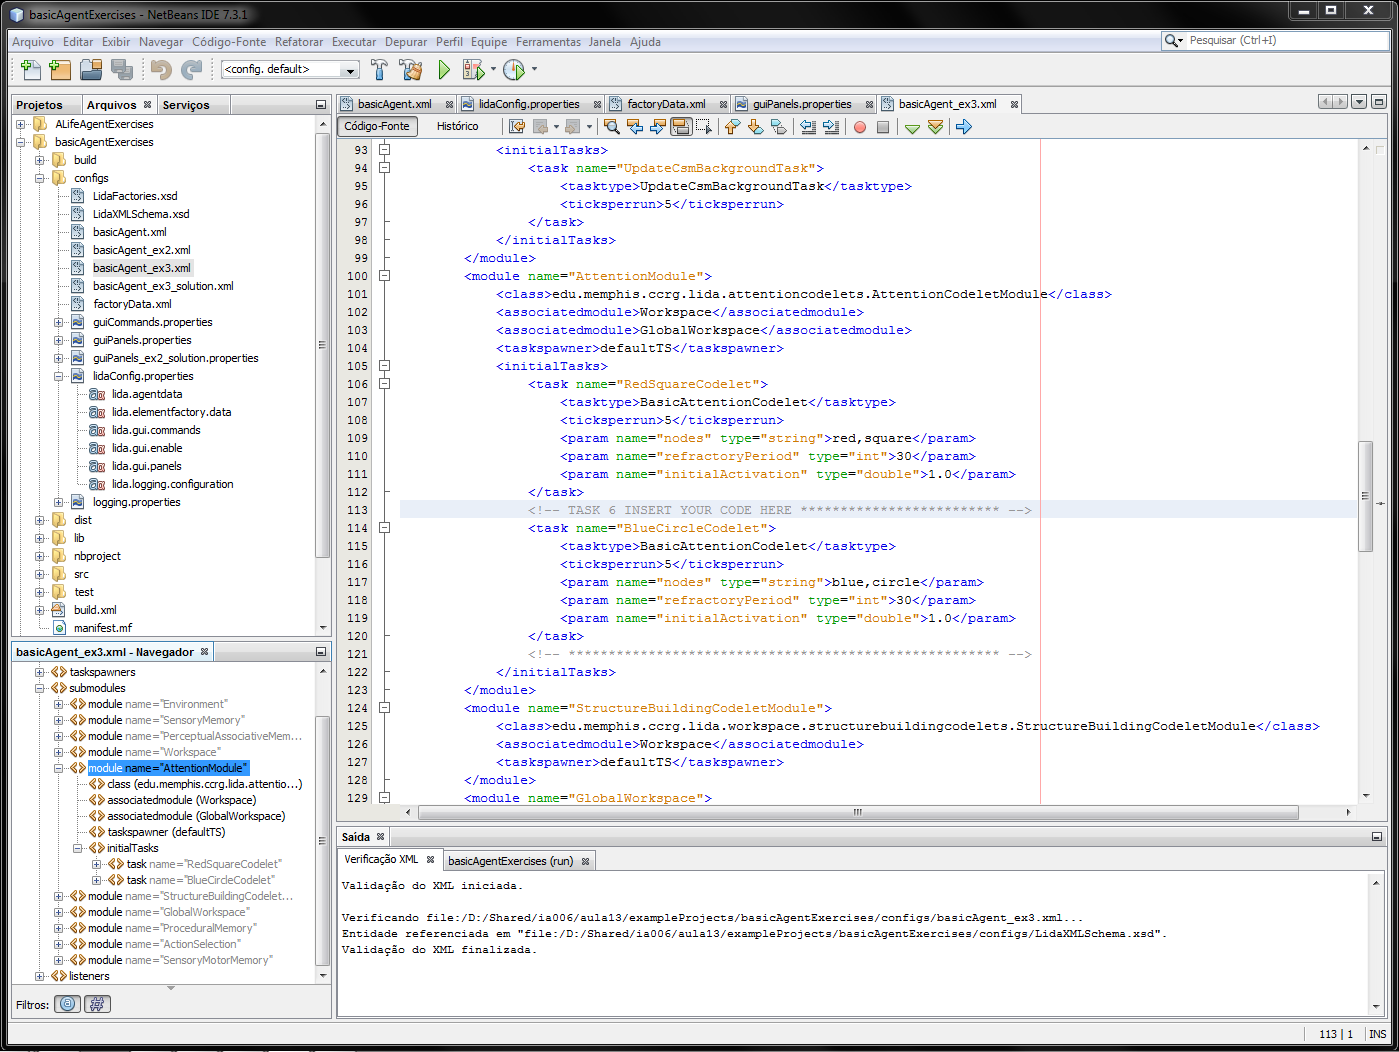Start macro recording with red circle
The height and width of the screenshot is (1052, 1399).
859,127
